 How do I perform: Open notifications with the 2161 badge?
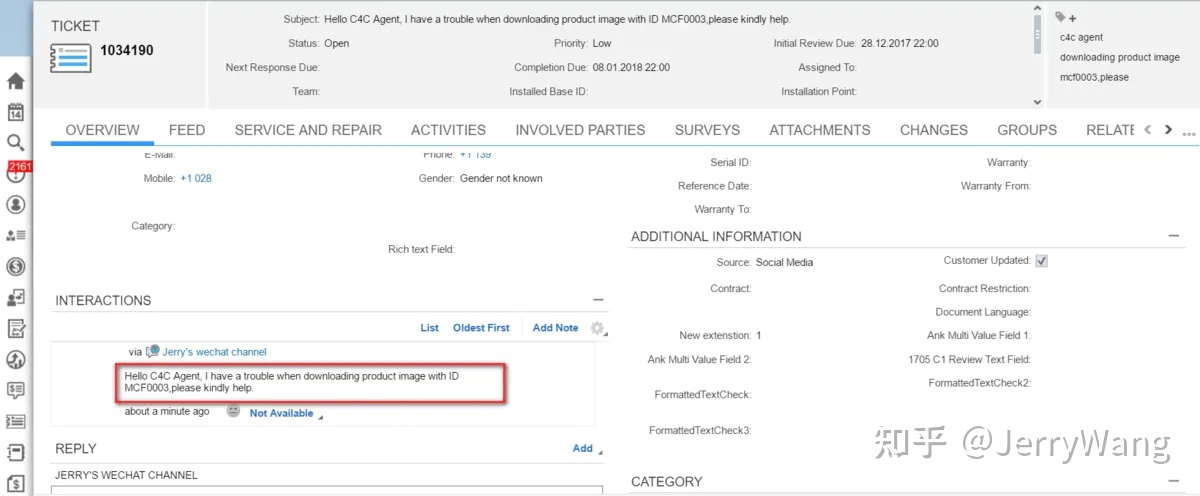16,173
